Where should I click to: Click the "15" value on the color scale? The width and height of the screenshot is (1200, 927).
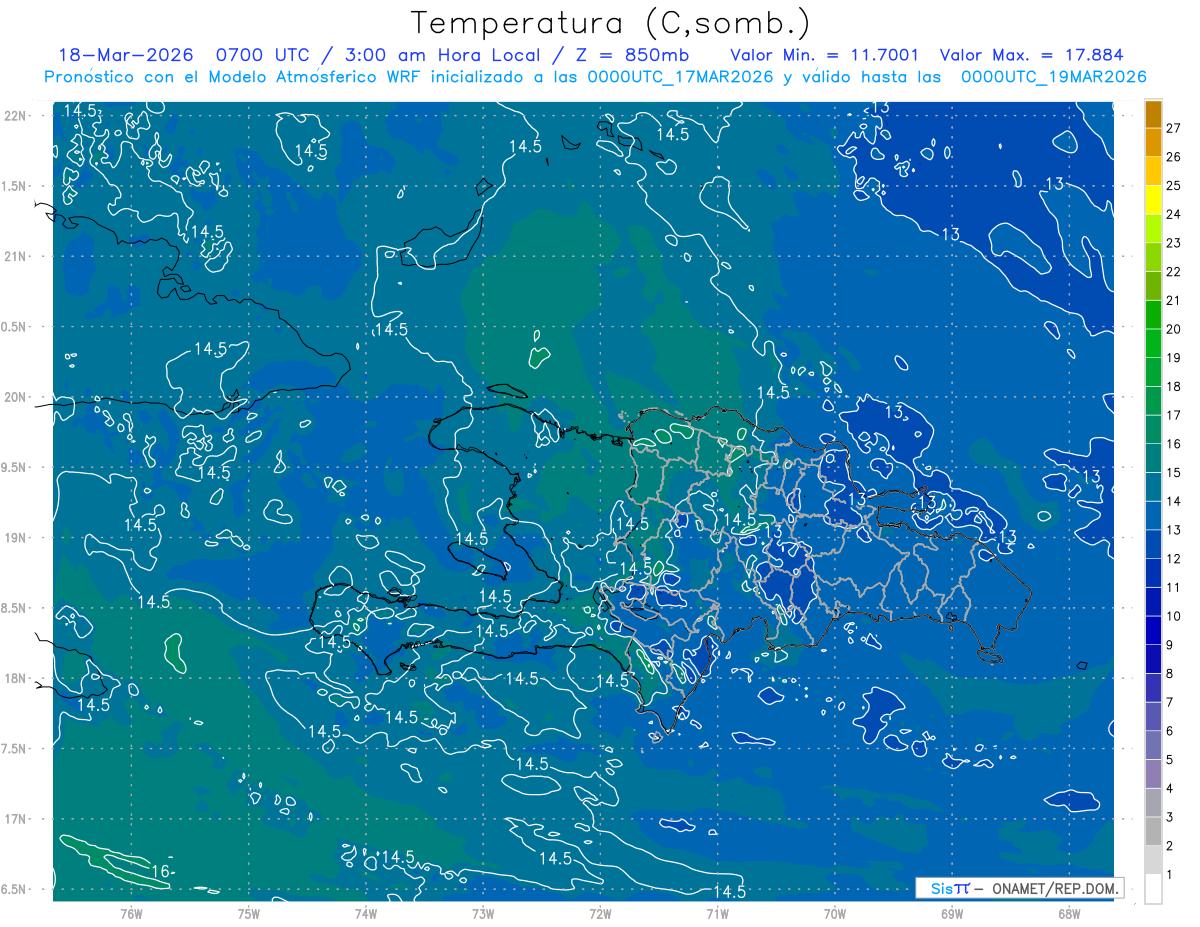(1173, 472)
